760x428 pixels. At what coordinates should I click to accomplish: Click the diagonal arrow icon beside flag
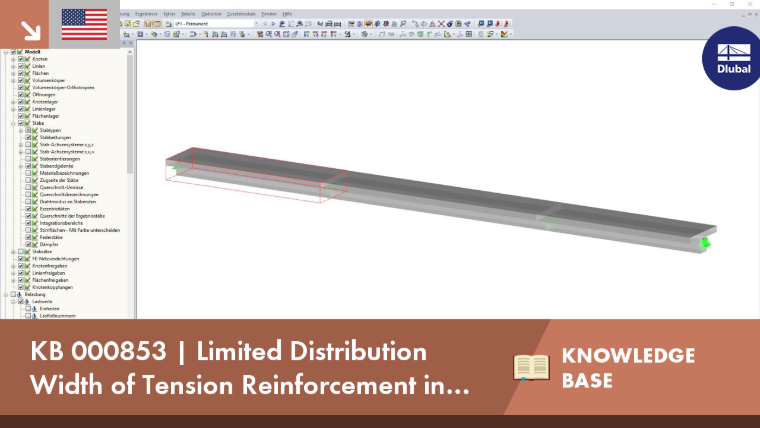point(30,30)
